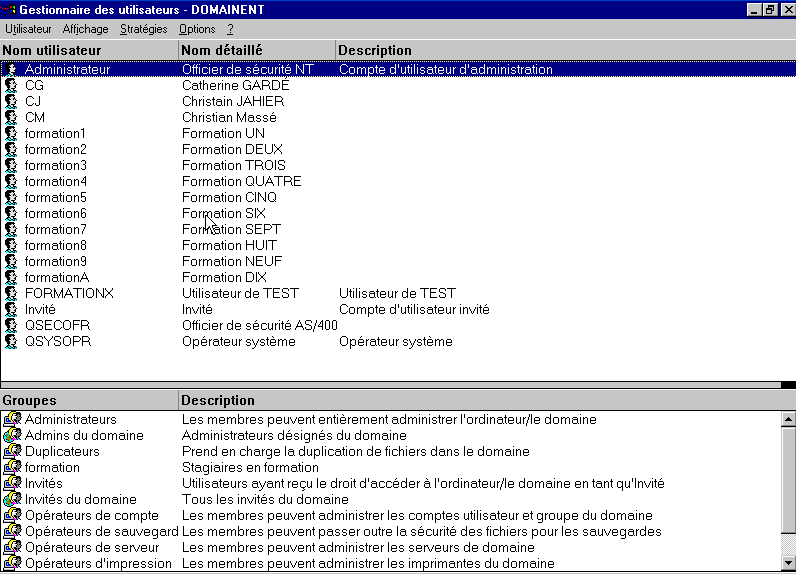Click the detailed name Officier de sécurité AS/400
The width and height of the screenshot is (796, 574).
pos(260,325)
